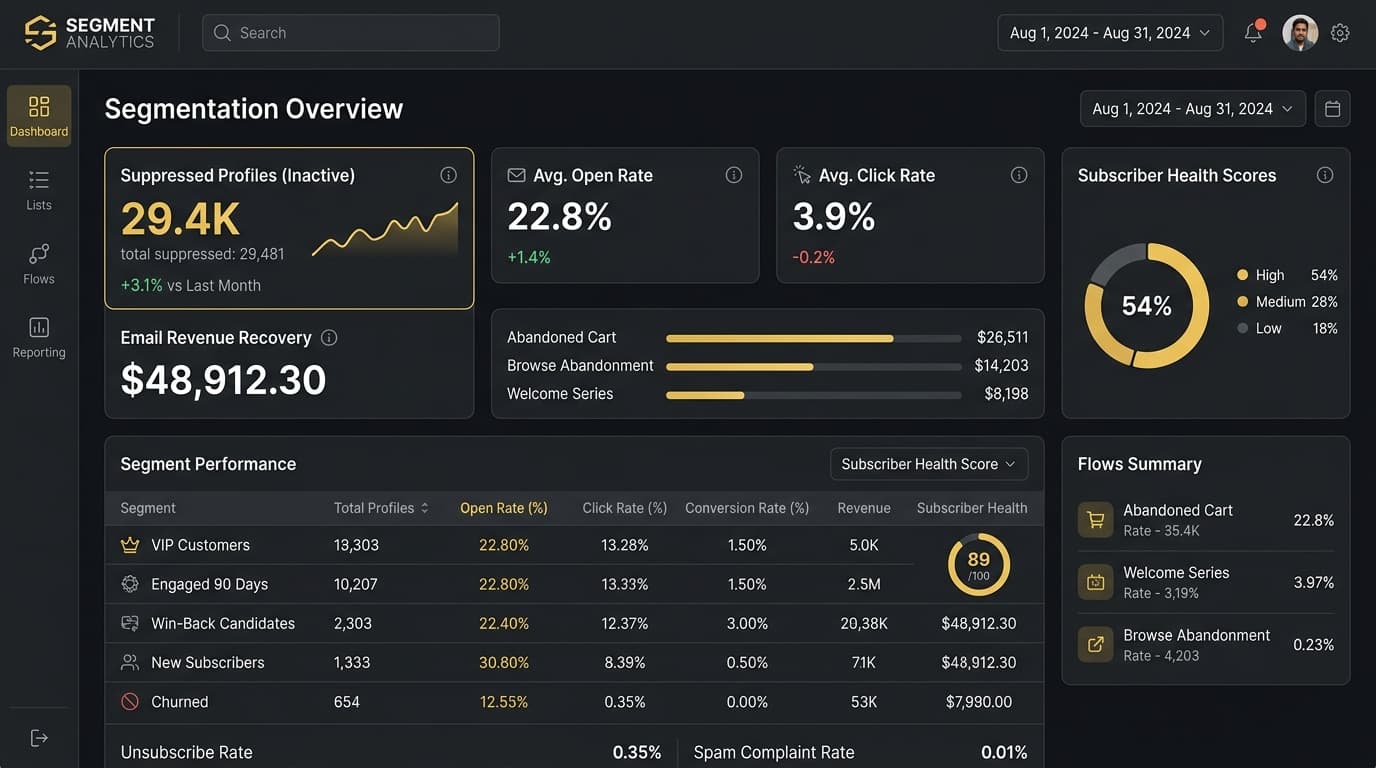The width and height of the screenshot is (1376, 768).
Task: Click the notification bell icon
Action: click(1253, 33)
